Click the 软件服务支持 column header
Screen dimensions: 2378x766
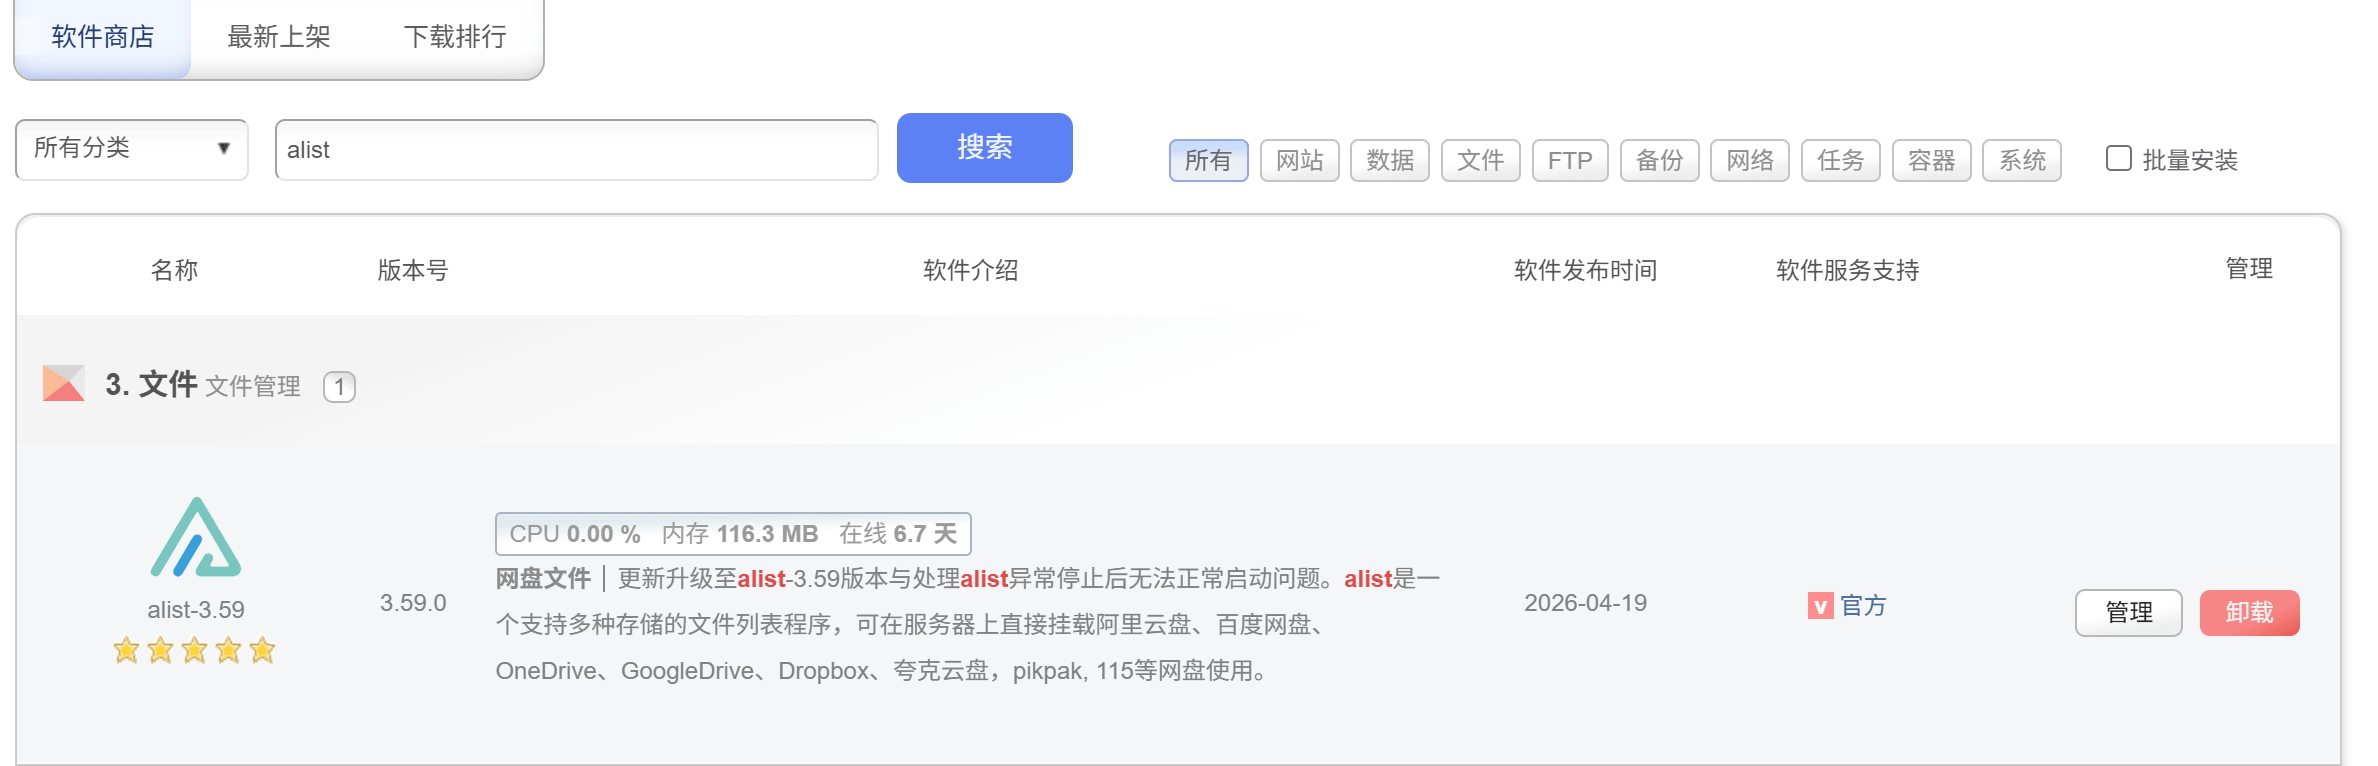pos(1847,270)
